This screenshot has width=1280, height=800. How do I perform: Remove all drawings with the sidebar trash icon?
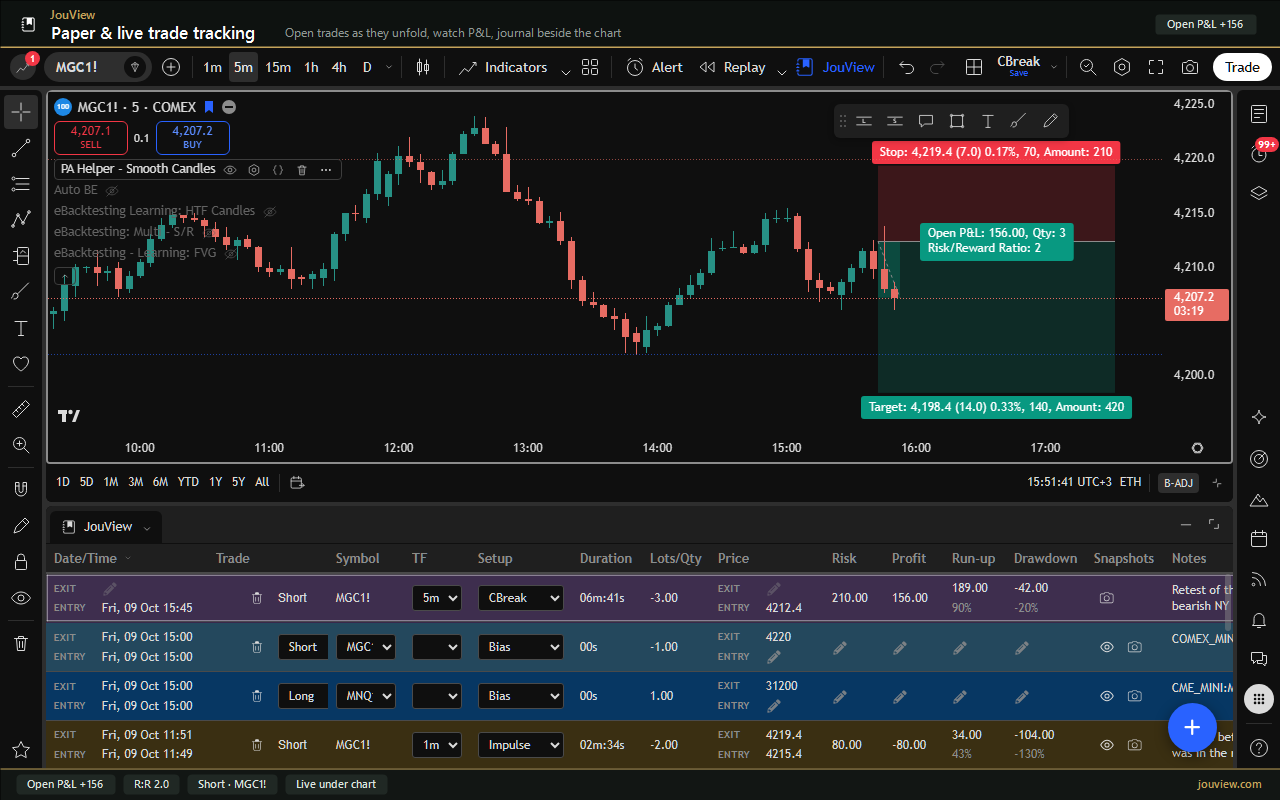click(x=20, y=643)
